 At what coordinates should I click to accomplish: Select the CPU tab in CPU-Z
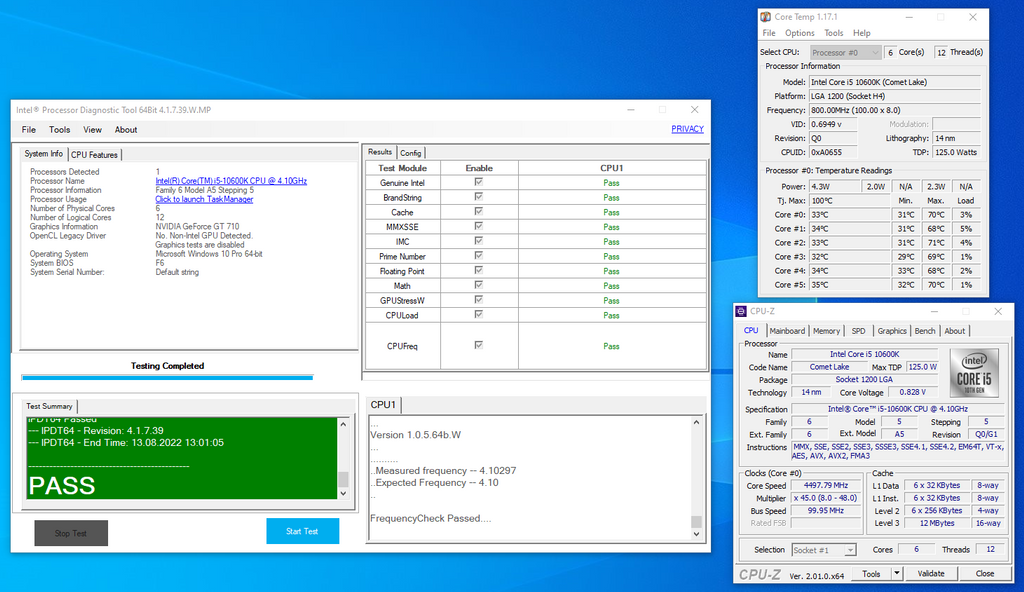click(x=751, y=331)
